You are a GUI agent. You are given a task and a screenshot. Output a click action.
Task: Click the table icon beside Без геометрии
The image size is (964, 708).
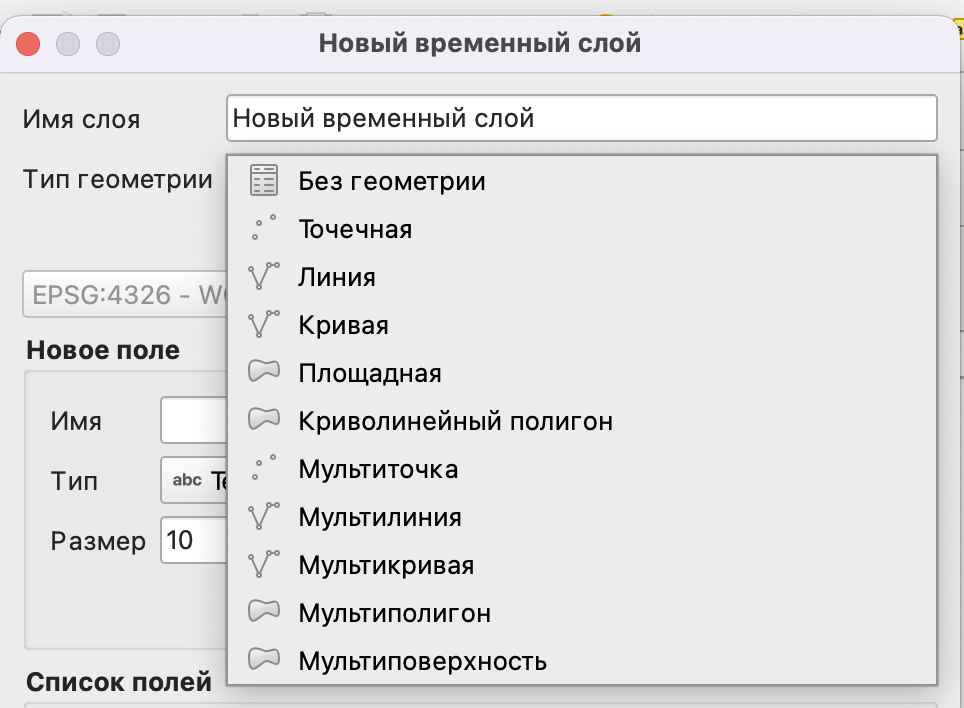(x=263, y=181)
